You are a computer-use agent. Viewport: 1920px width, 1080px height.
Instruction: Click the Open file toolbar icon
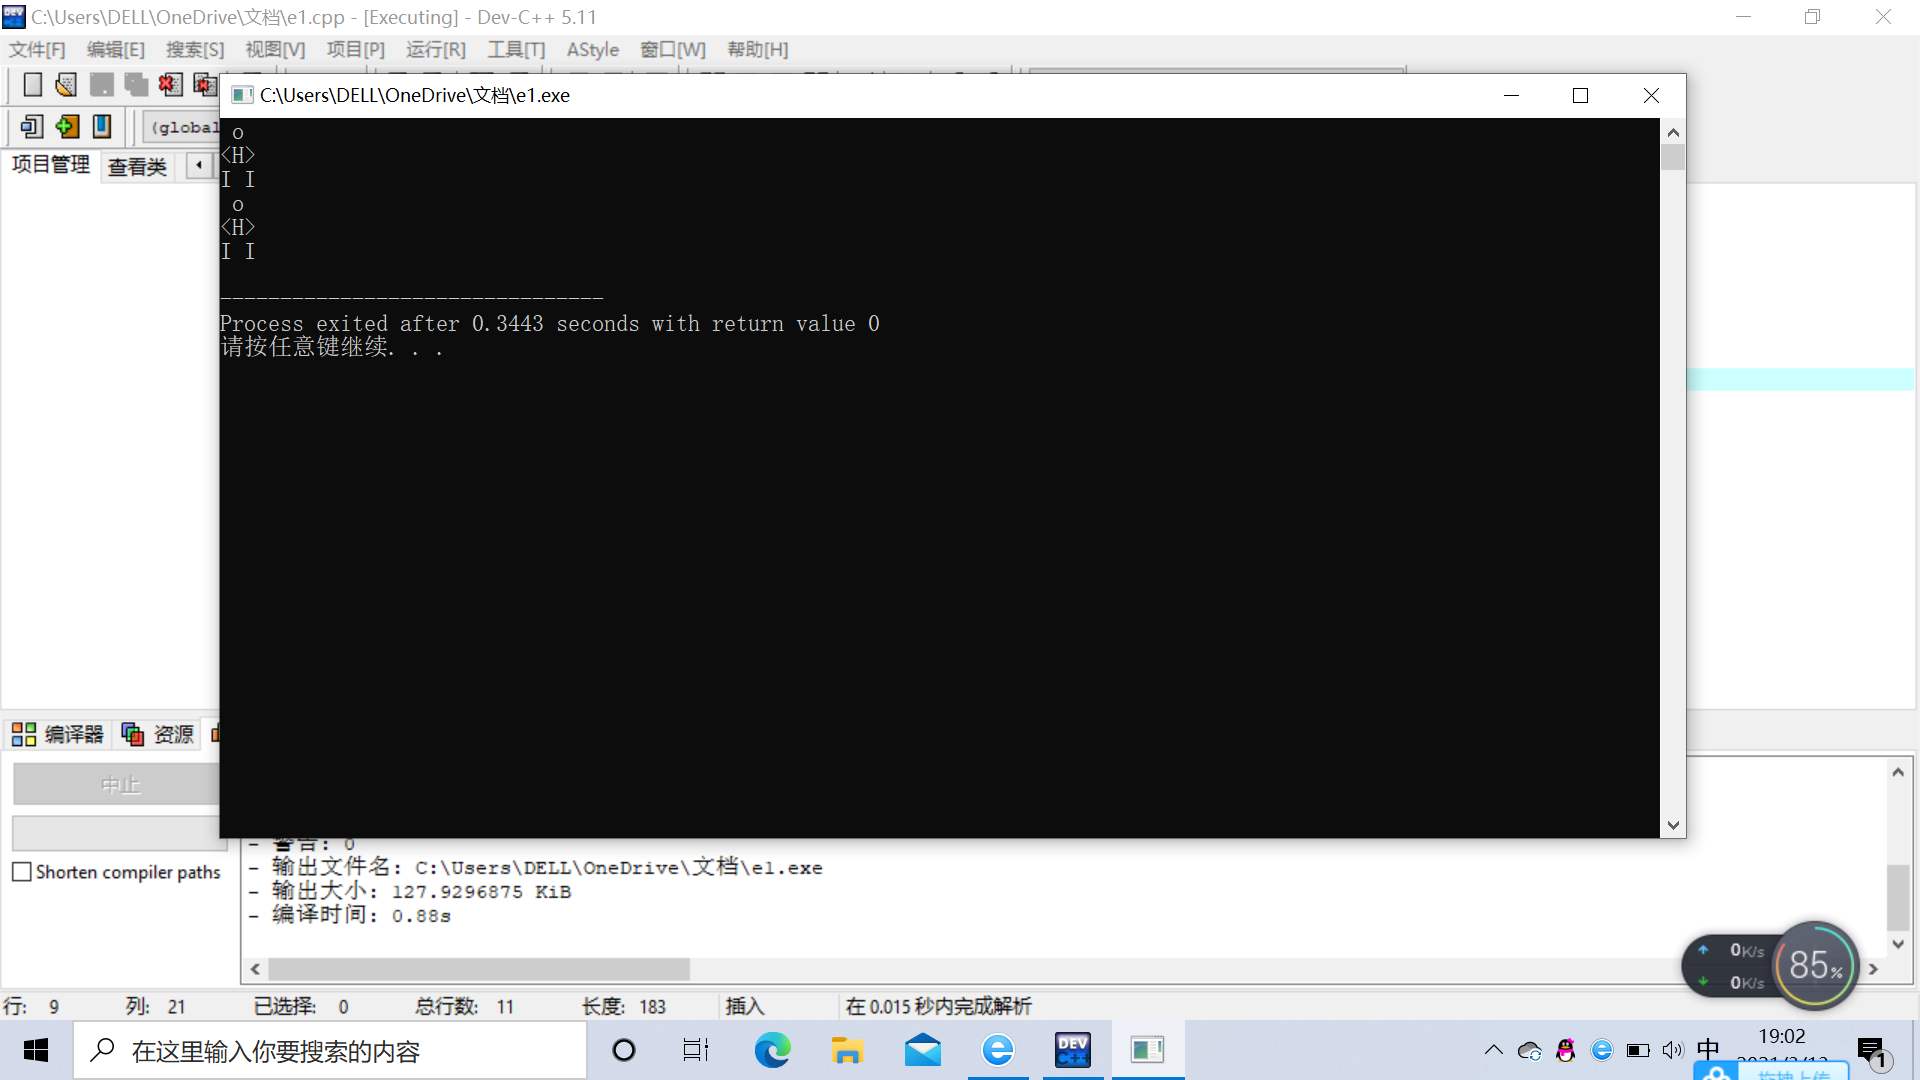point(66,85)
